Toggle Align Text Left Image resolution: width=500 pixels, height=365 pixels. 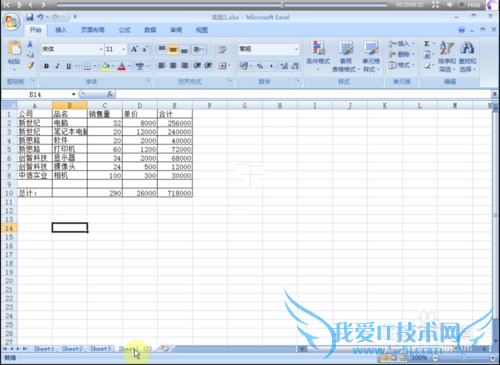pos(162,66)
